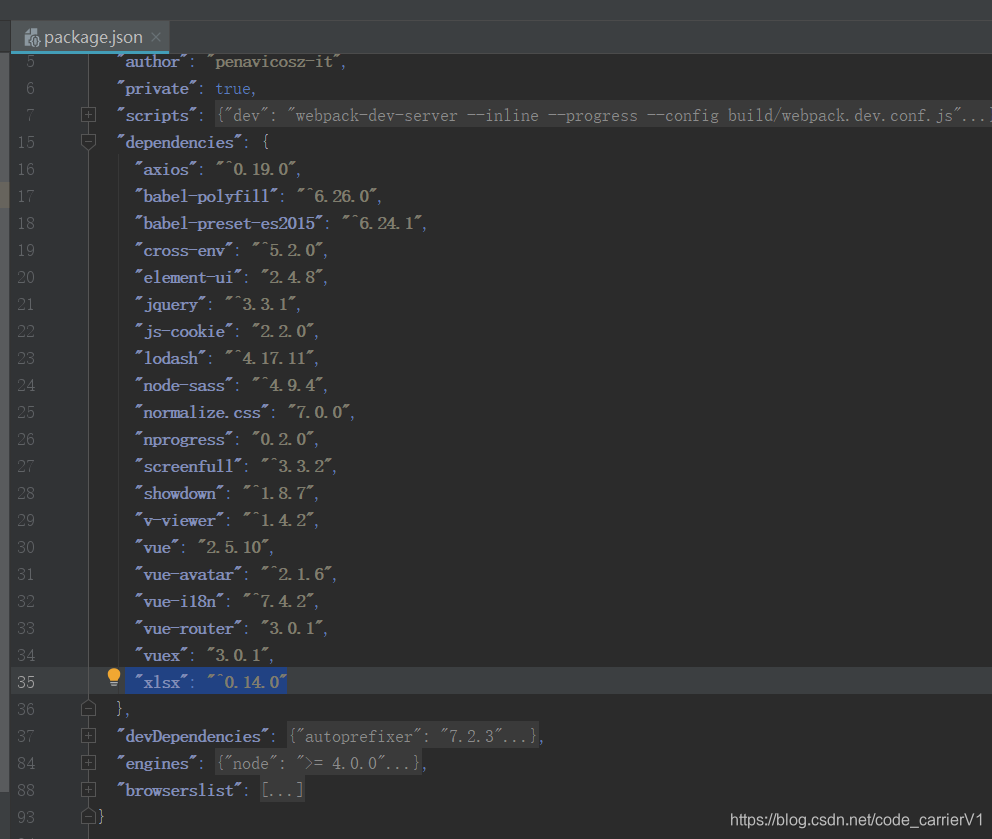Collapse the dependencies block
The image size is (992, 839).
click(x=89, y=142)
